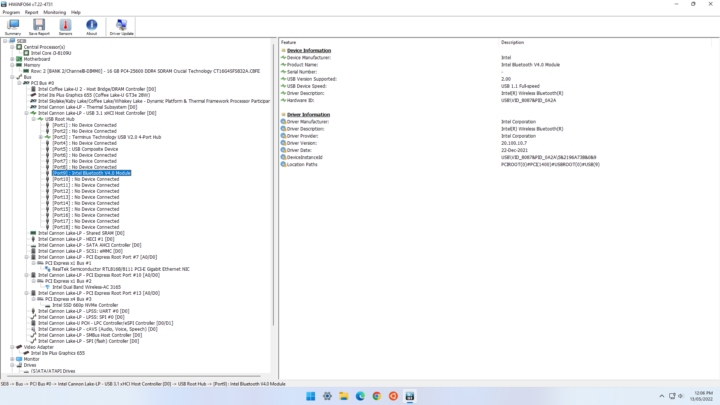
Task: Click the HWiNFO taskbar icon
Action: click(410, 396)
